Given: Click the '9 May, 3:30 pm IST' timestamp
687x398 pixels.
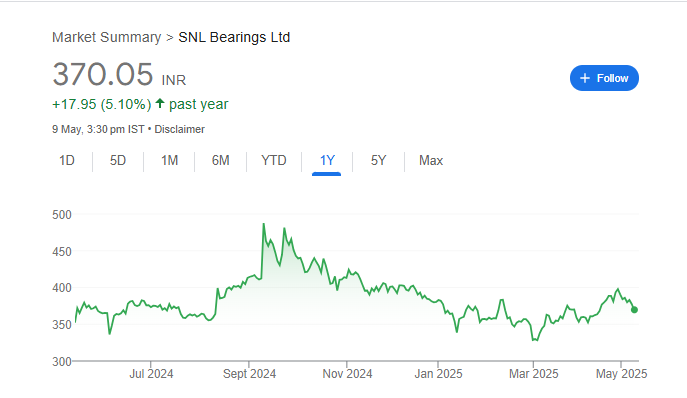Looking at the screenshot, I should (98, 129).
